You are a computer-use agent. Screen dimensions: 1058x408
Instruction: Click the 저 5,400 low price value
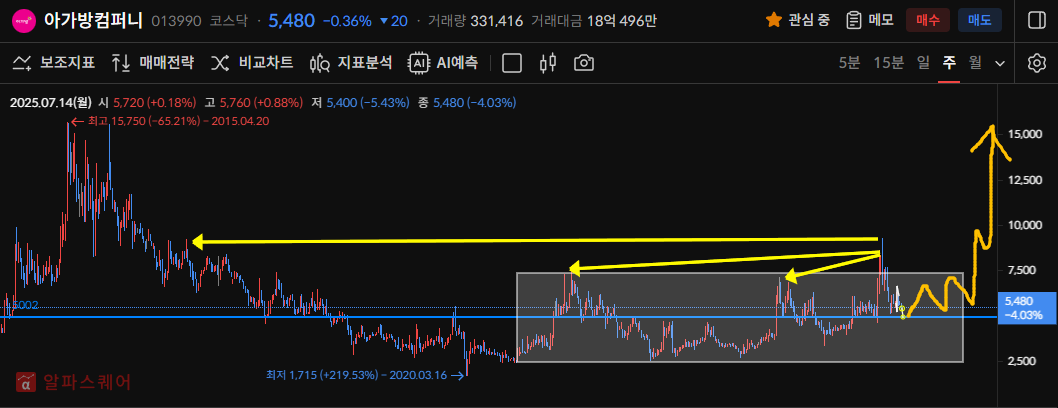point(360,103)
